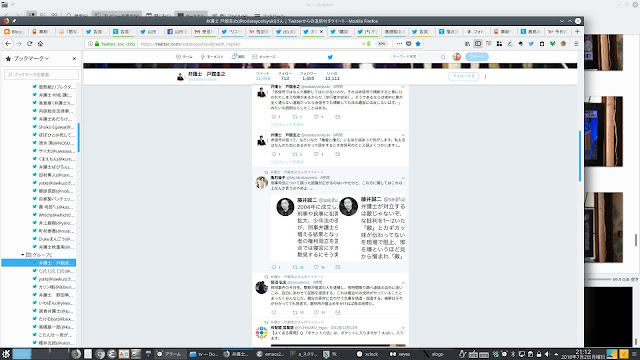Open Firefox home page icon
Screen dimensions: 640x360
(40, 44)
